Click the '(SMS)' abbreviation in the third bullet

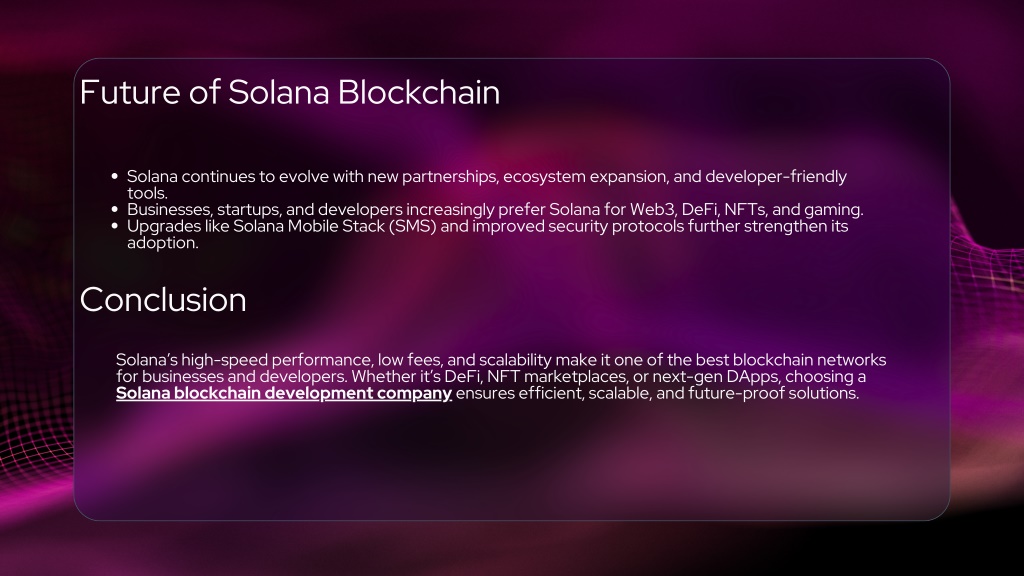412,226
